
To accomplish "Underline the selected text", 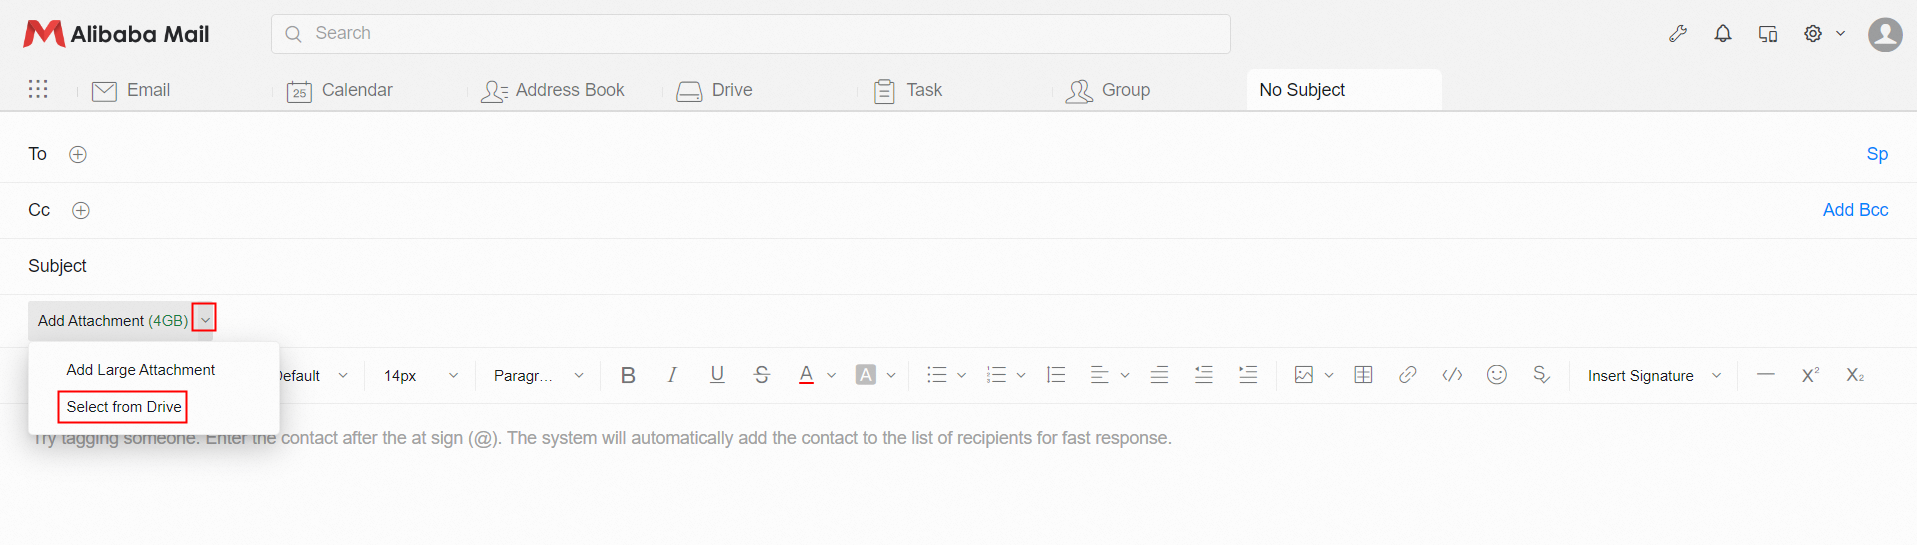I will [x=717, y=375].
